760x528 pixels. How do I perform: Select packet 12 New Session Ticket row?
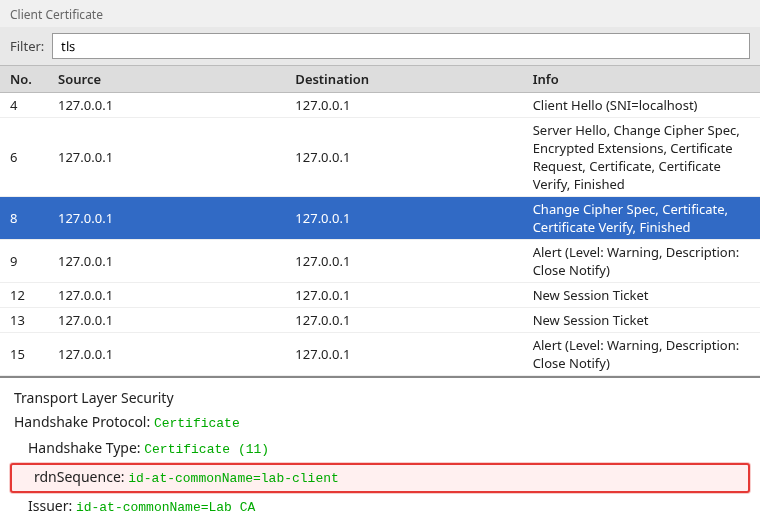coord(380,295)
